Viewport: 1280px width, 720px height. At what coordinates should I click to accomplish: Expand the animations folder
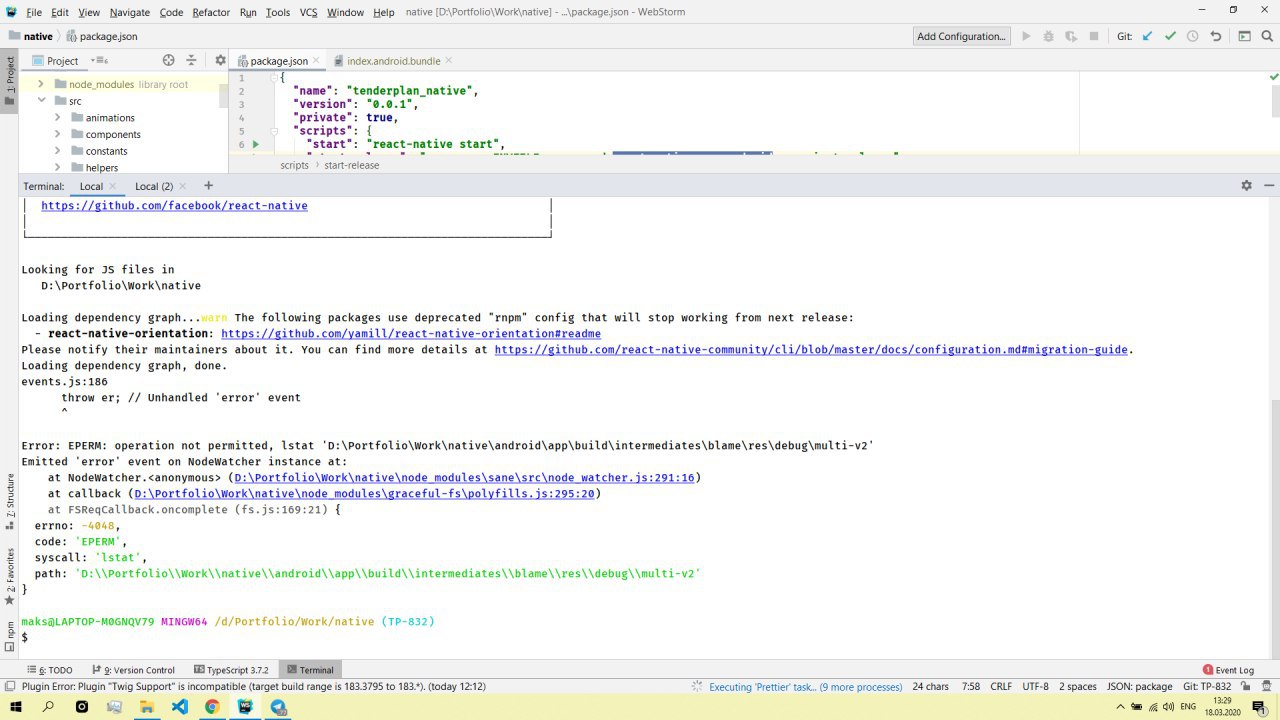(57, 118)
